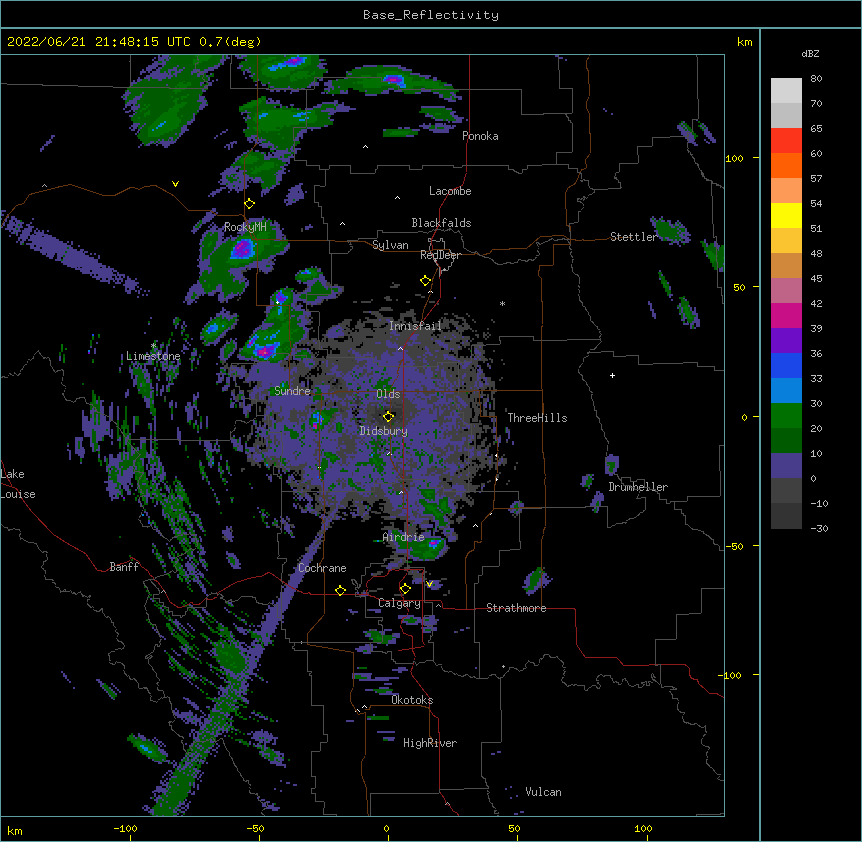The height and width of the screenshot is (842, 862).
Task: Click the RedDeer city label
Action: click(440, 255)
